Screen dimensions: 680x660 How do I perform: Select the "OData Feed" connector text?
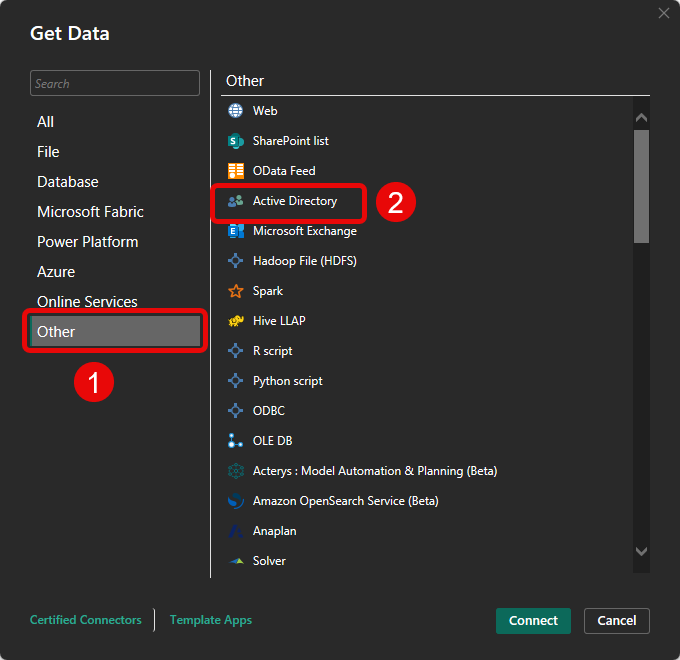[284, 171]
